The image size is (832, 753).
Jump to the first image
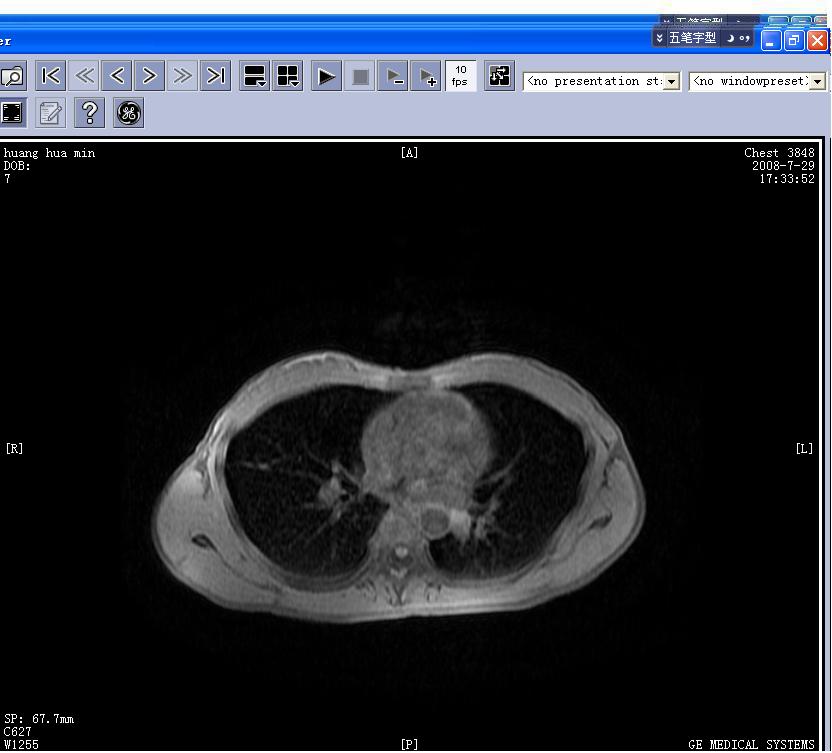51,76
